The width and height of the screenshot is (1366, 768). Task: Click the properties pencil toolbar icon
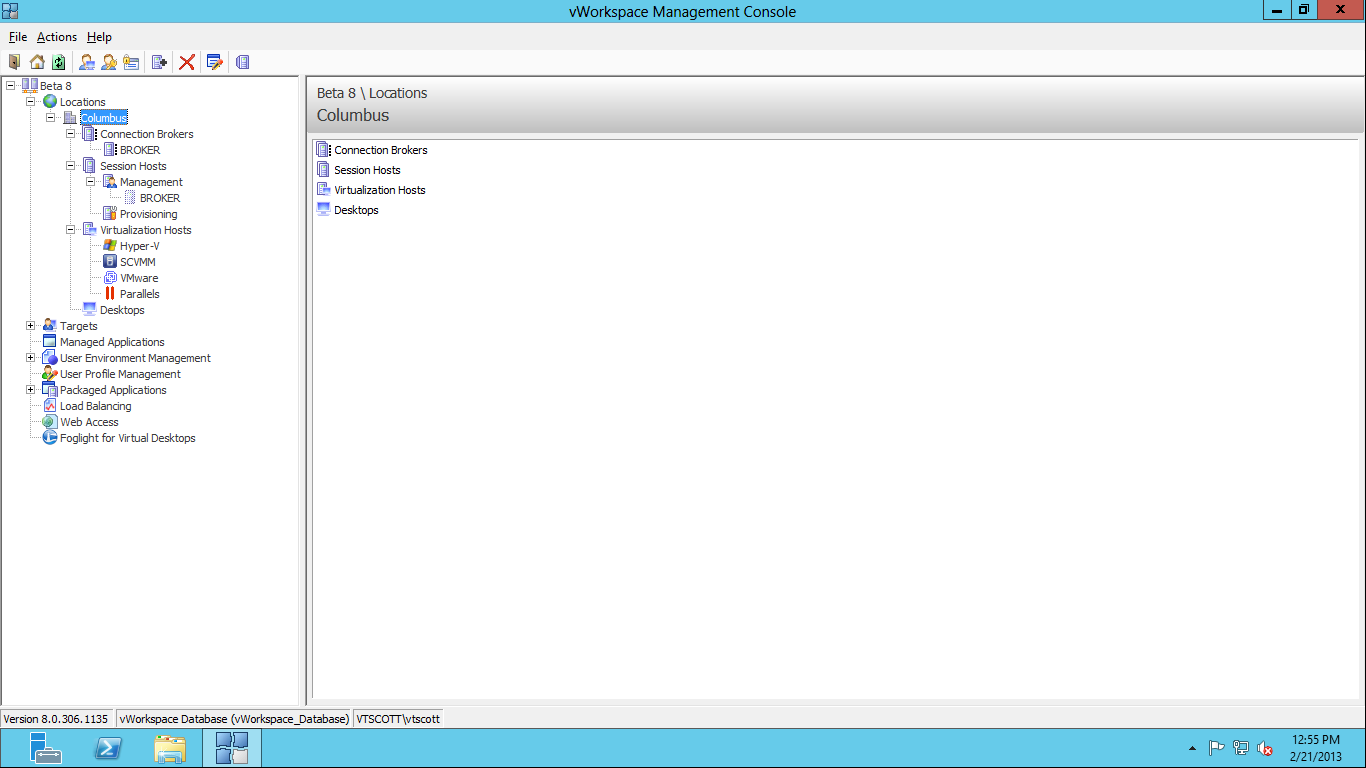[214, 62]
